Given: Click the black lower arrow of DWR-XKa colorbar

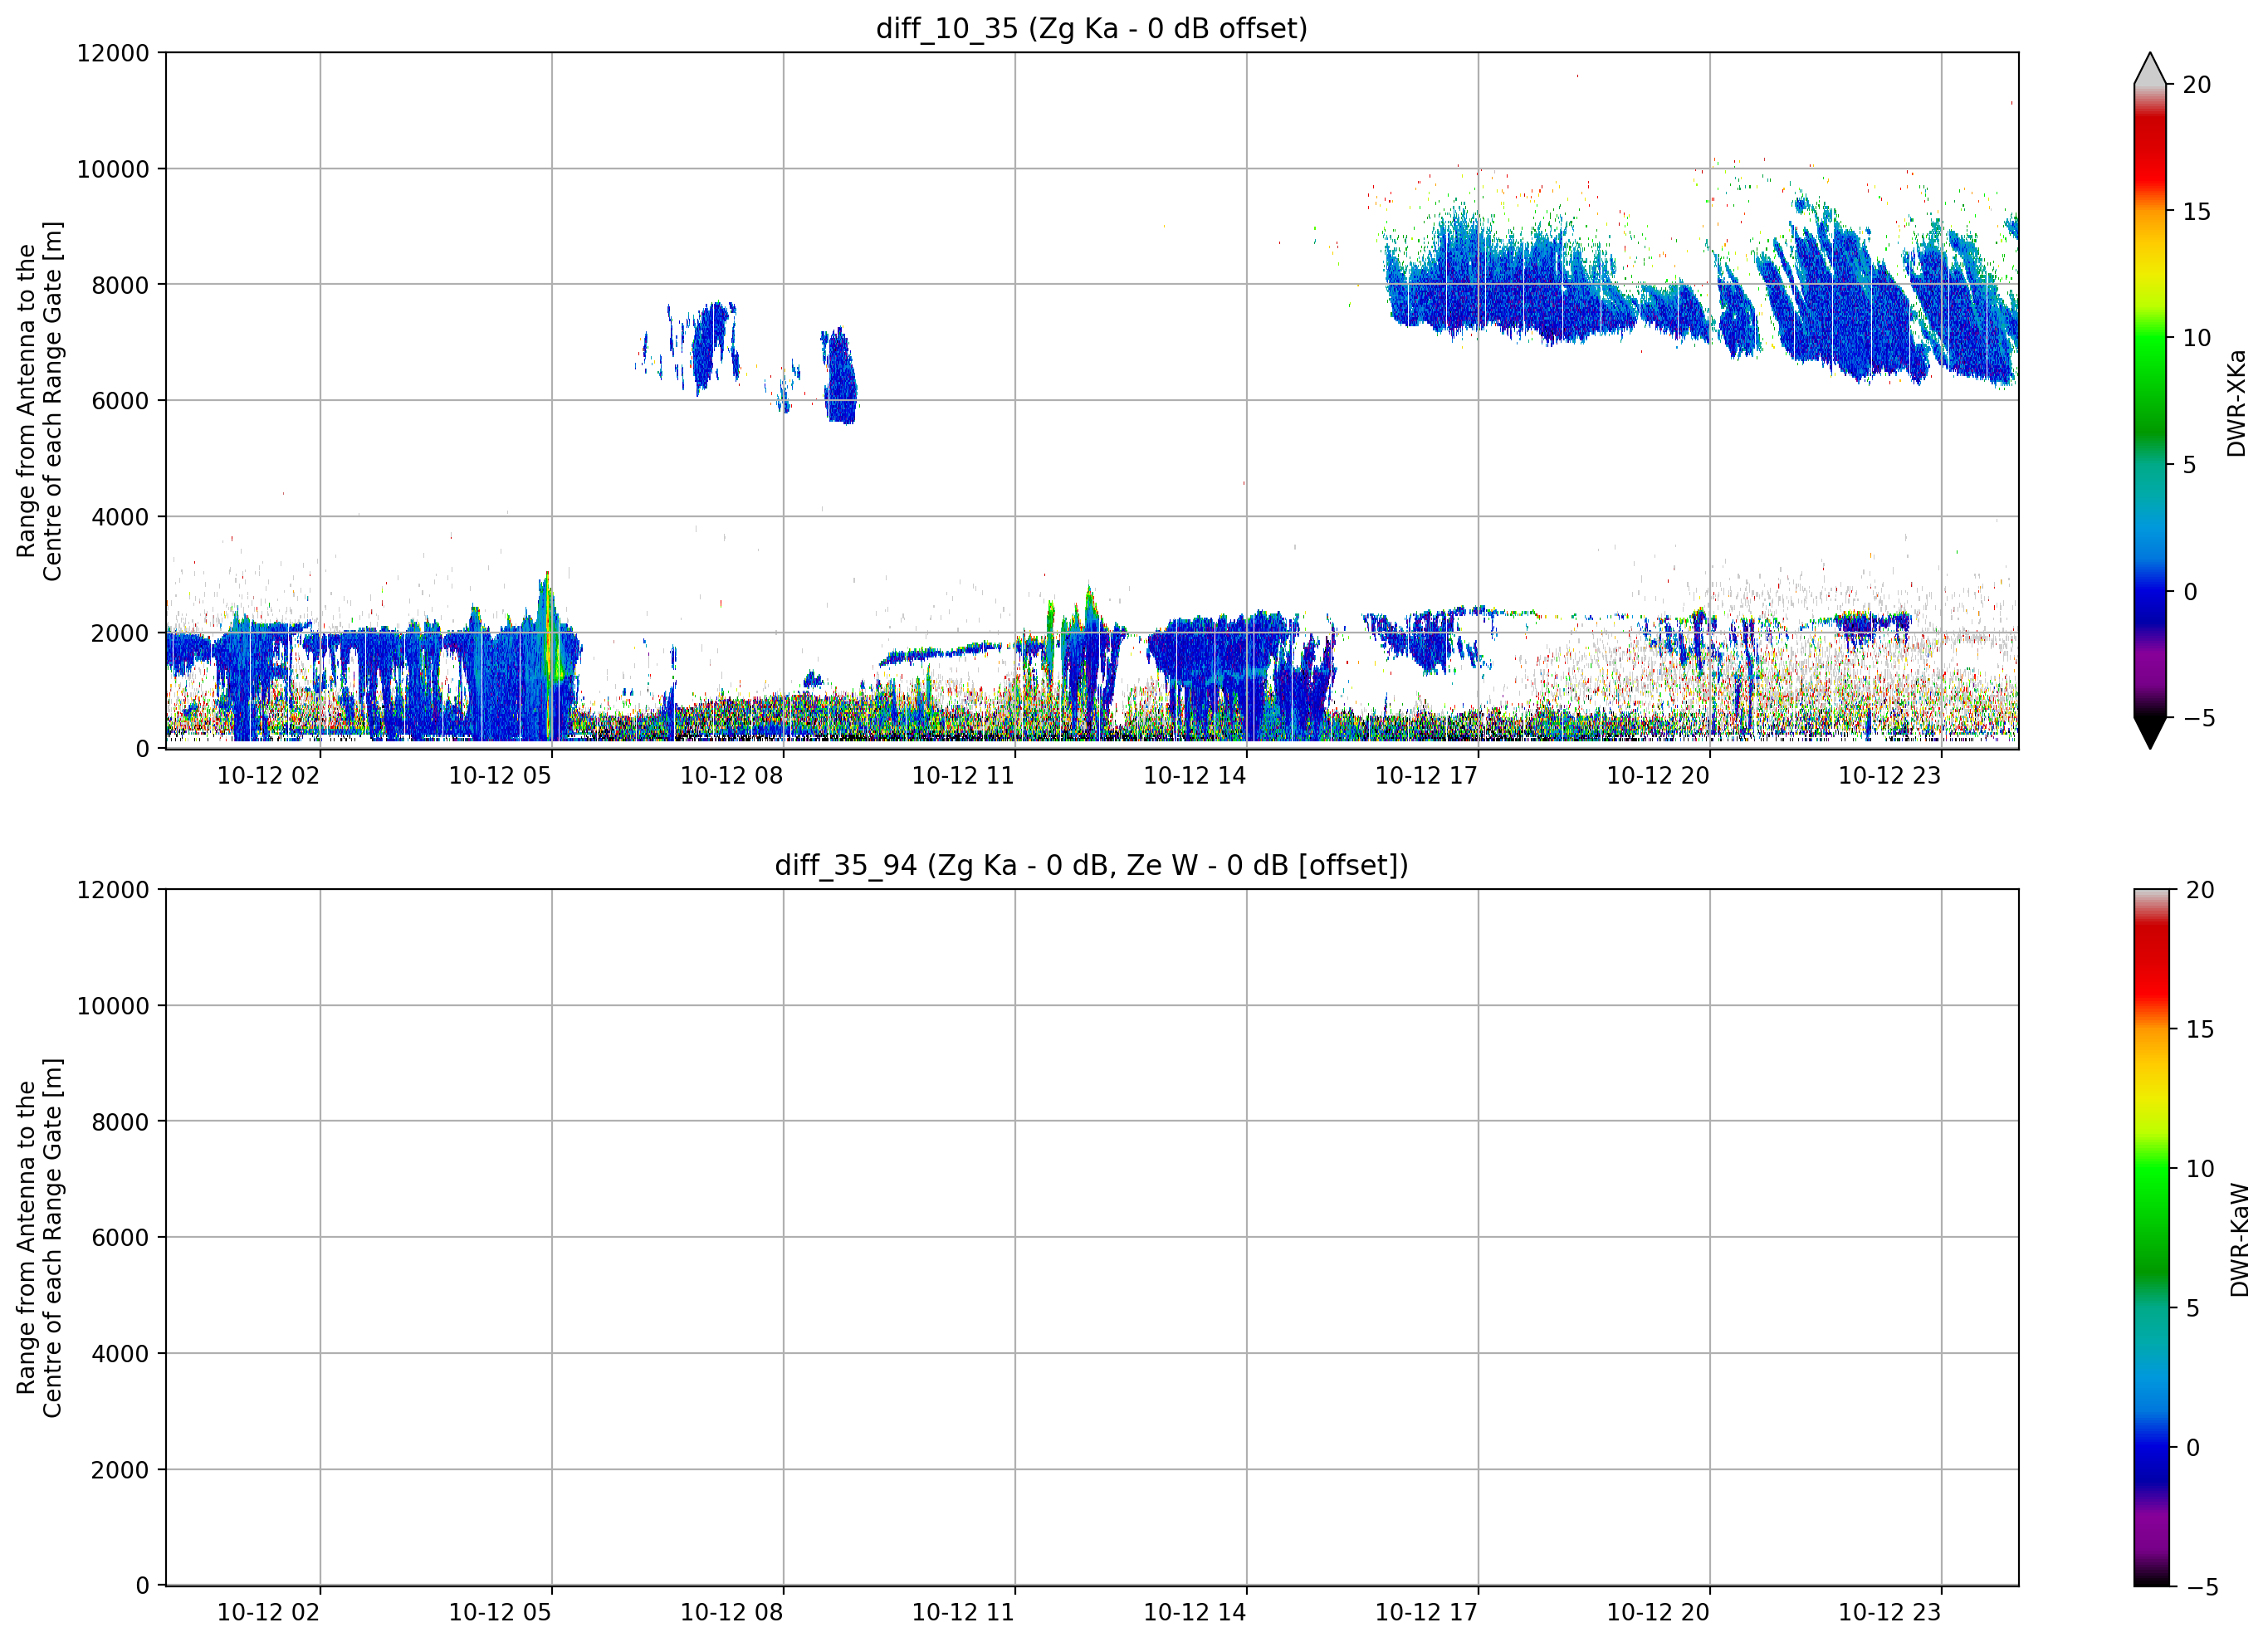Looking at the screenshot, I should (2150, 733).
